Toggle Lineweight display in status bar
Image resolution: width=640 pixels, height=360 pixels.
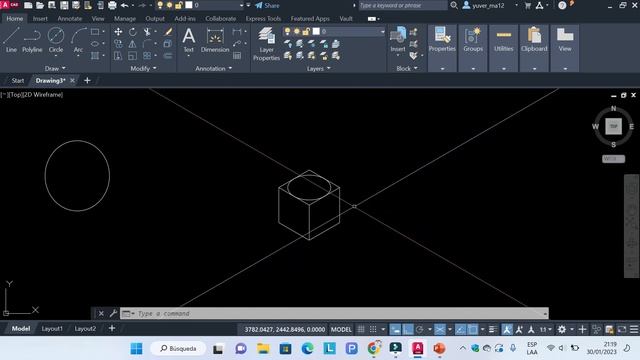coord(492,329)
